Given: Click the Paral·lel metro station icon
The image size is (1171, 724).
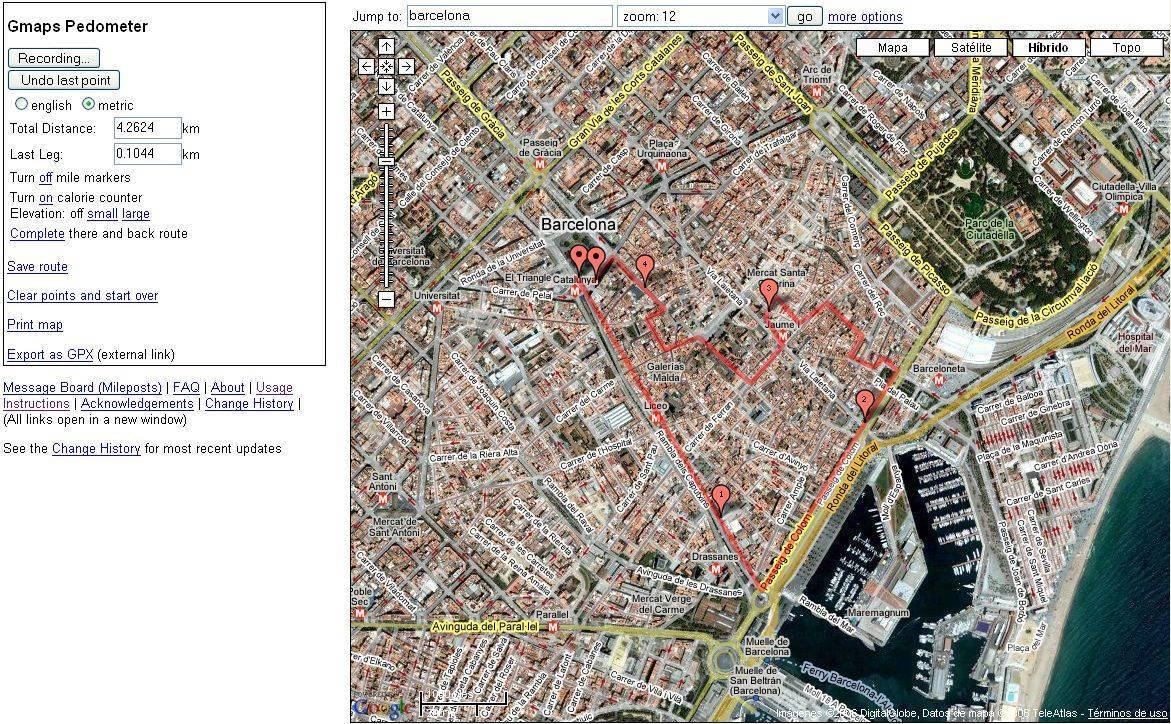Looking at the screenshot, I should (553, 627).
